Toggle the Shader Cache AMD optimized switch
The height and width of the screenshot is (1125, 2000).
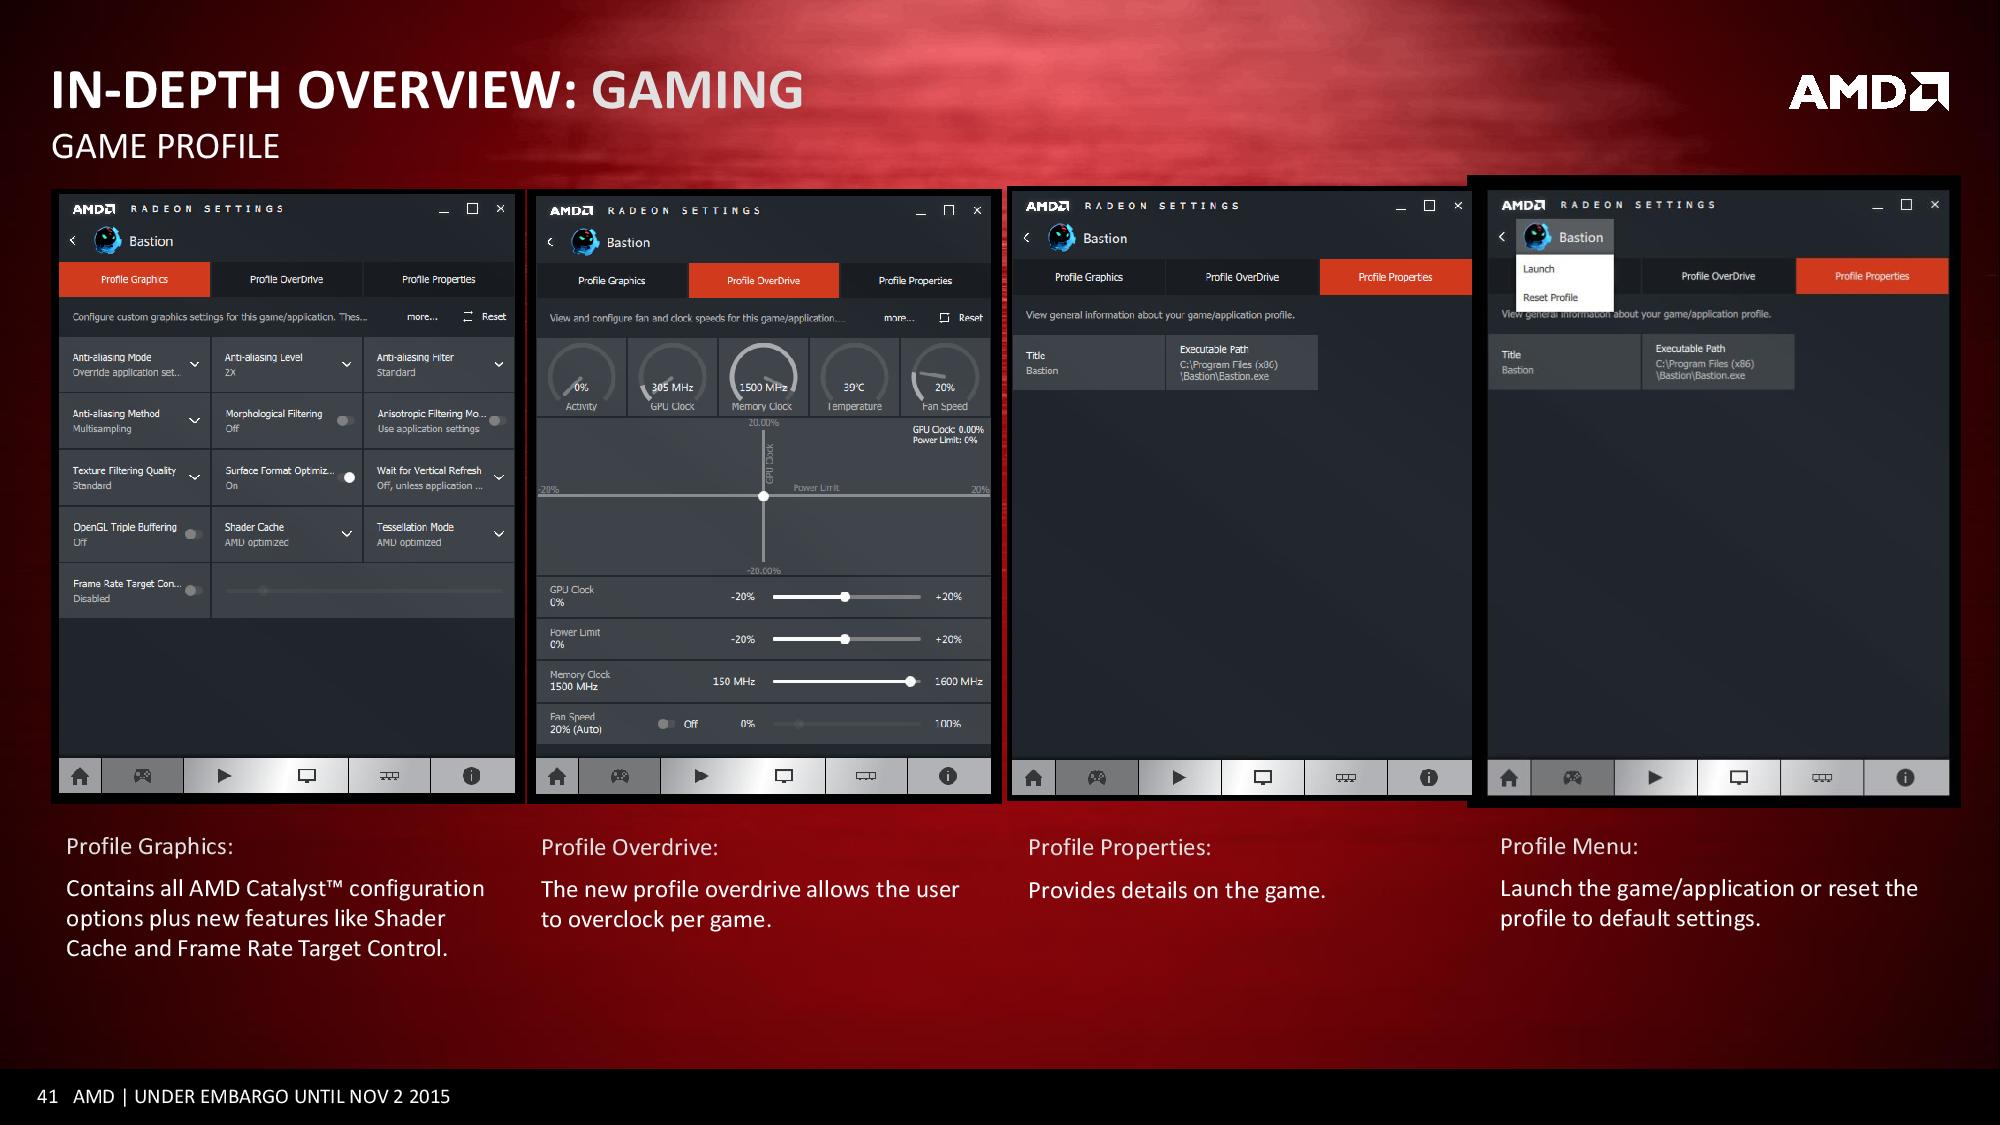tap(343, 532)
